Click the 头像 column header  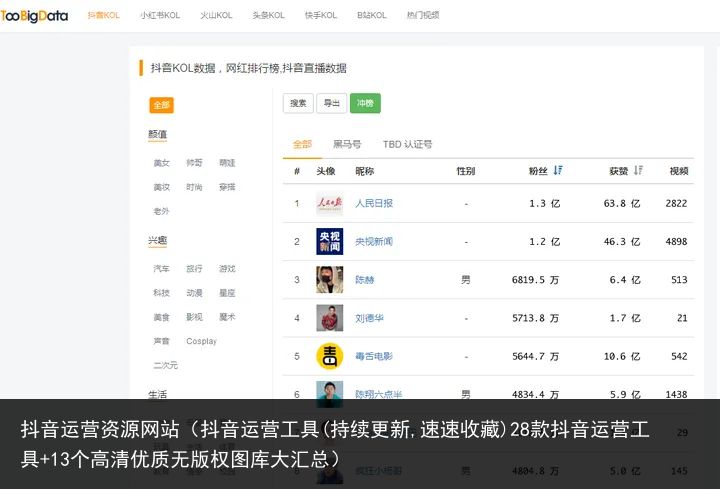[326, 171]
